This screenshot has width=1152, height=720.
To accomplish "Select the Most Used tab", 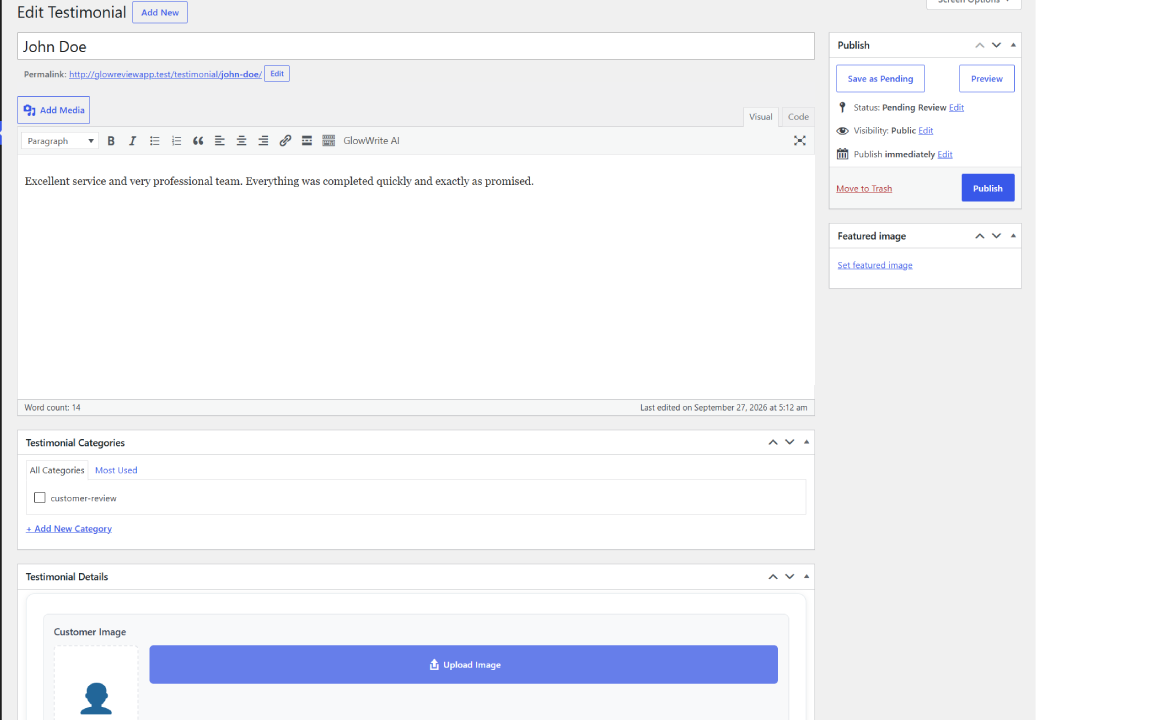I will pos(116,470).
